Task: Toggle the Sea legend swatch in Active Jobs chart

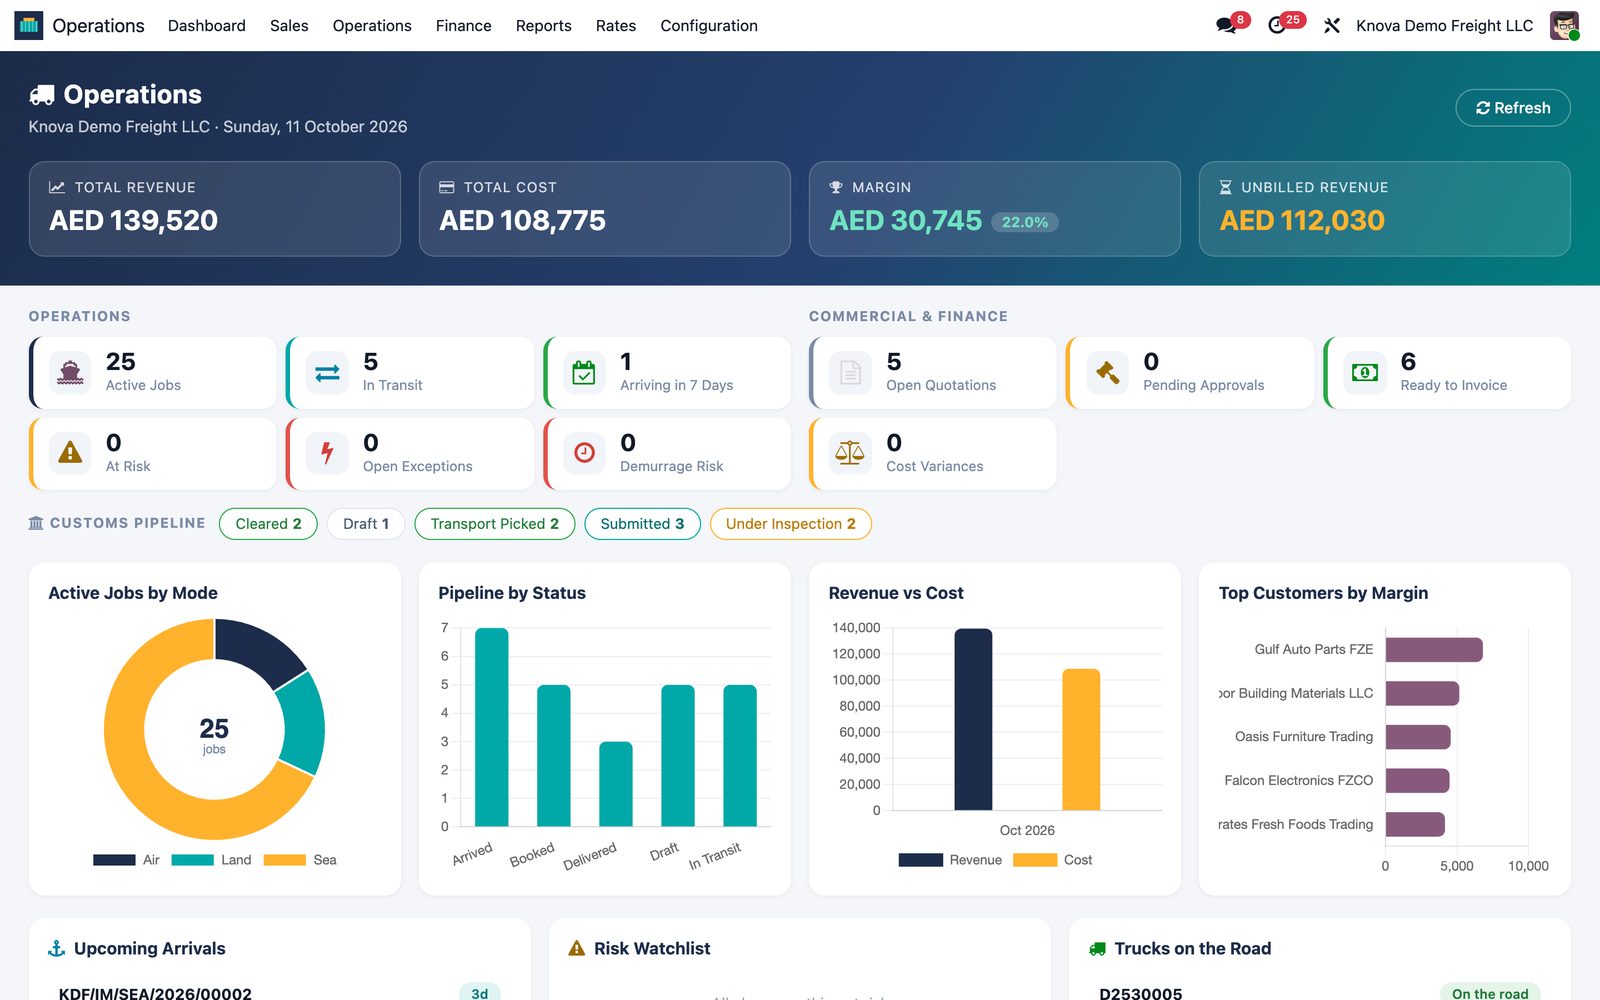Action: (x=285, y=860)
